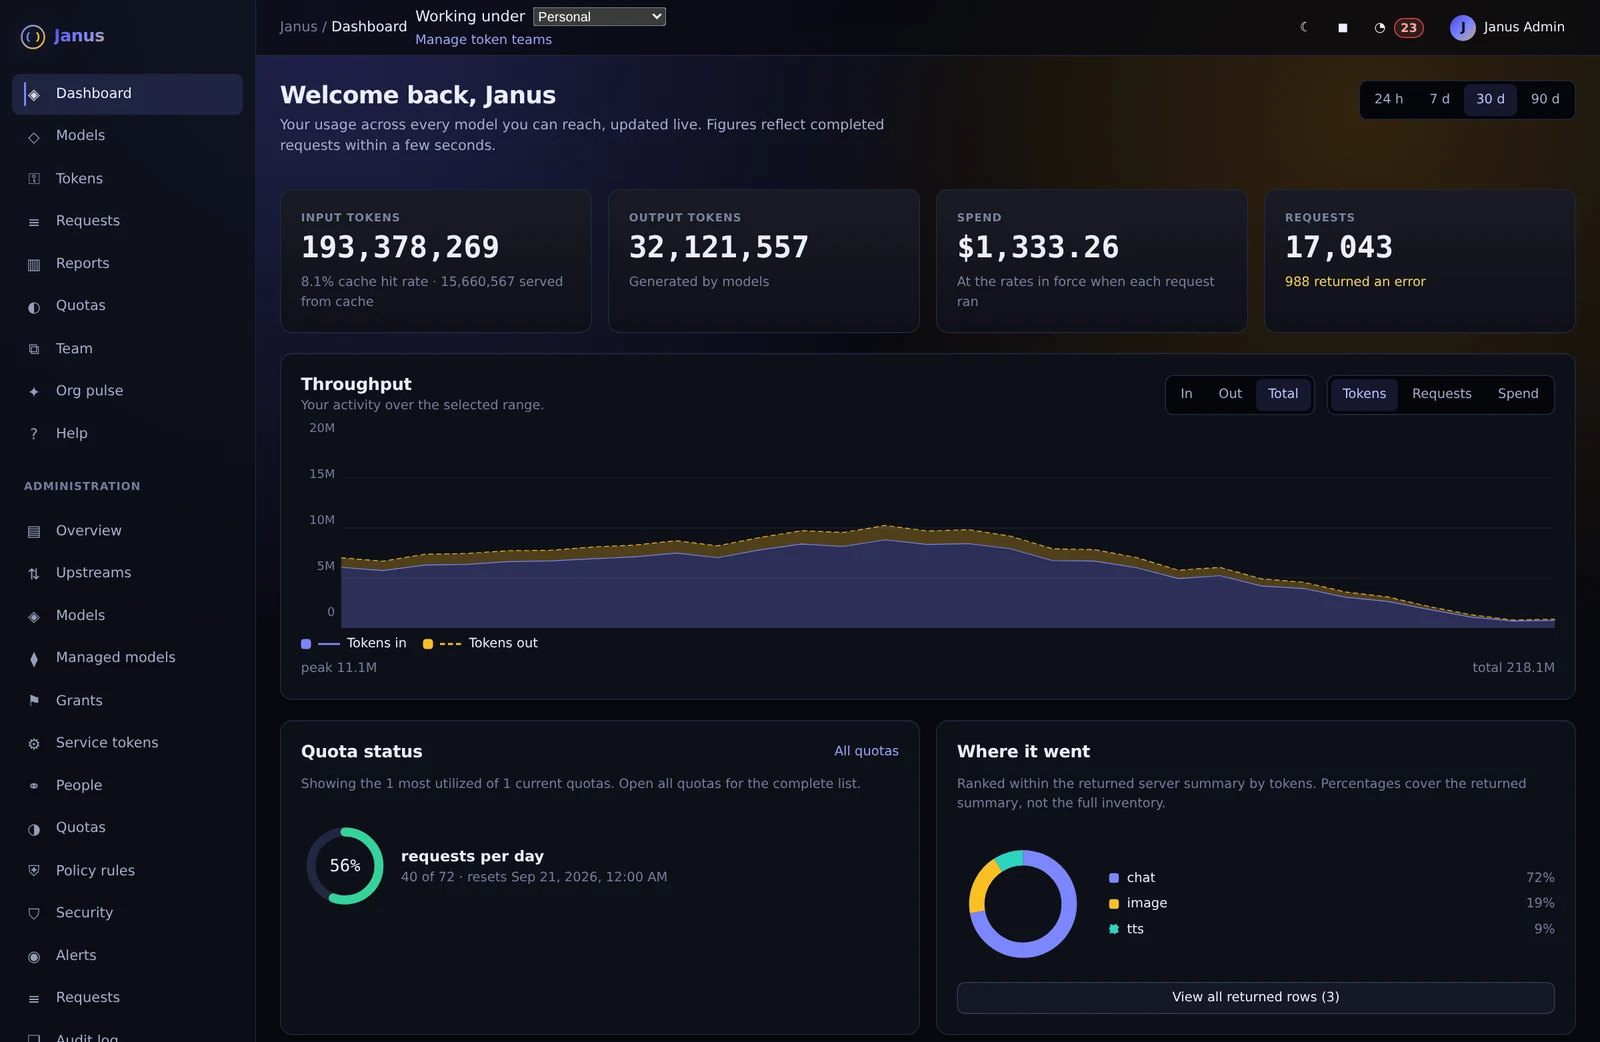Switch Throughput direction to Total
The height and width of the screenshot is (1042, 1600).
pyautogui.click(x=1283, y=394)
